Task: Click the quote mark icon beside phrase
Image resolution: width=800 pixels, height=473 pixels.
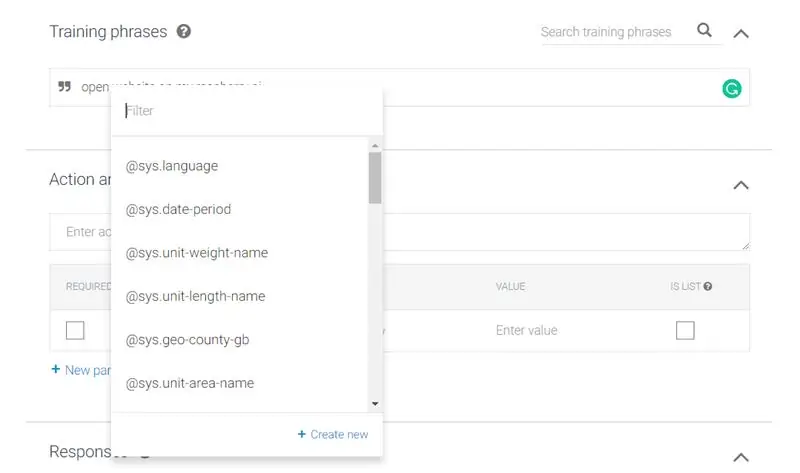Action: click(x=64, y=86)
